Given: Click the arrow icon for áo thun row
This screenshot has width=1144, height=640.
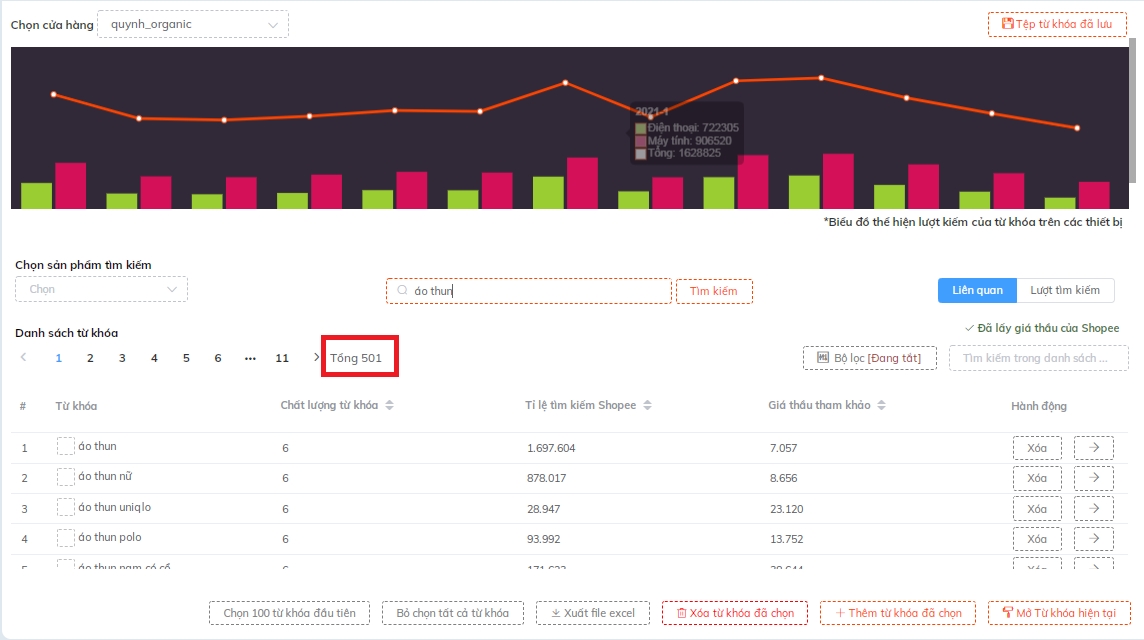Looking at the screenshot, I should [1093, 448].
